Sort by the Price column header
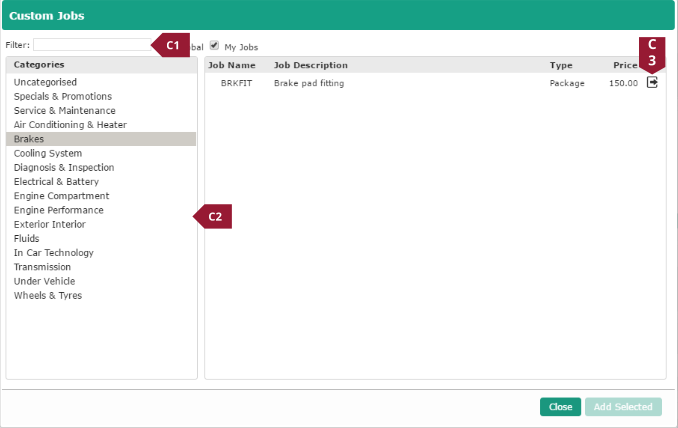The image size is (678, 428). coord(624,65)
